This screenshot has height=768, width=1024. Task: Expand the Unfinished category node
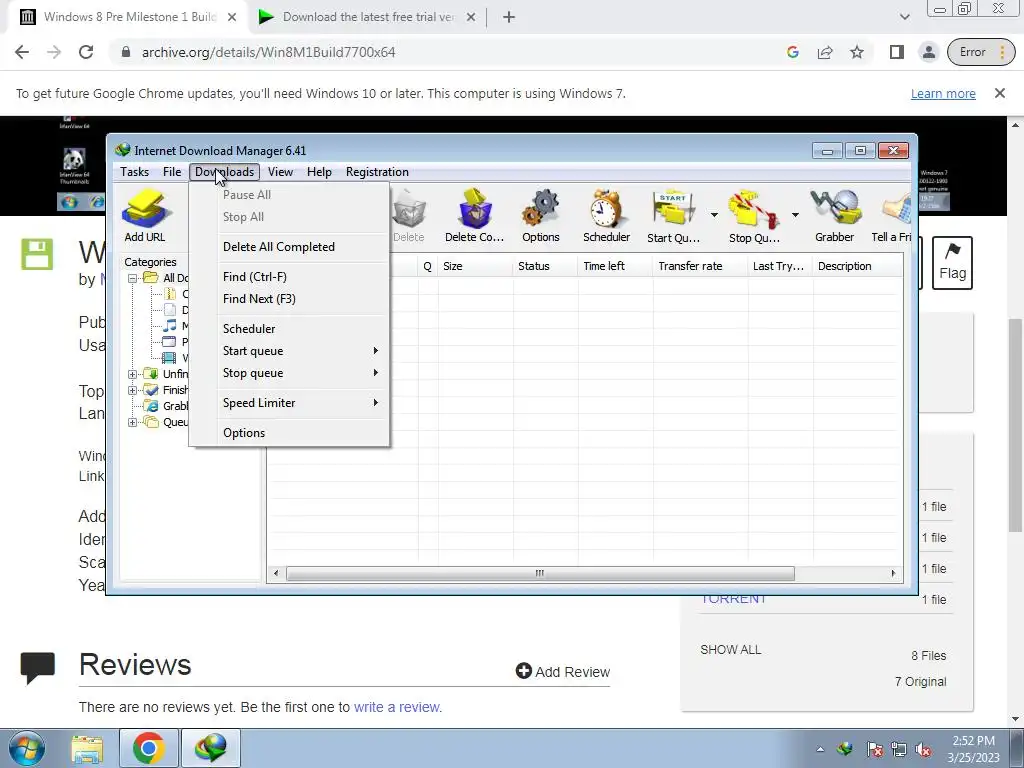click(x=132, y=374)
